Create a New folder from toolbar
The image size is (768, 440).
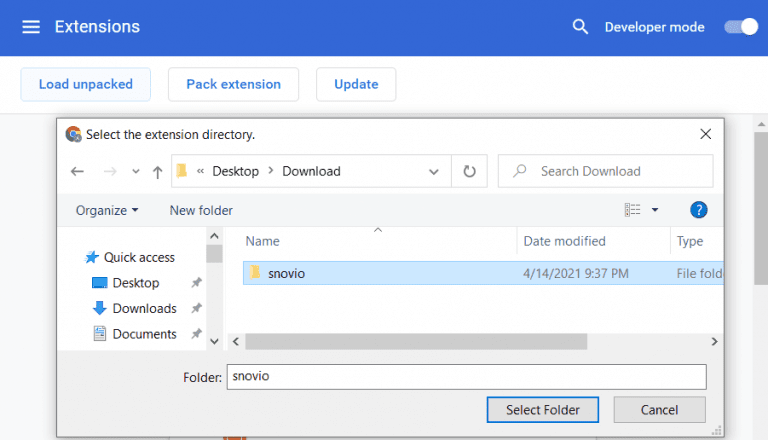pyautogui.click(x=201, y=210)
